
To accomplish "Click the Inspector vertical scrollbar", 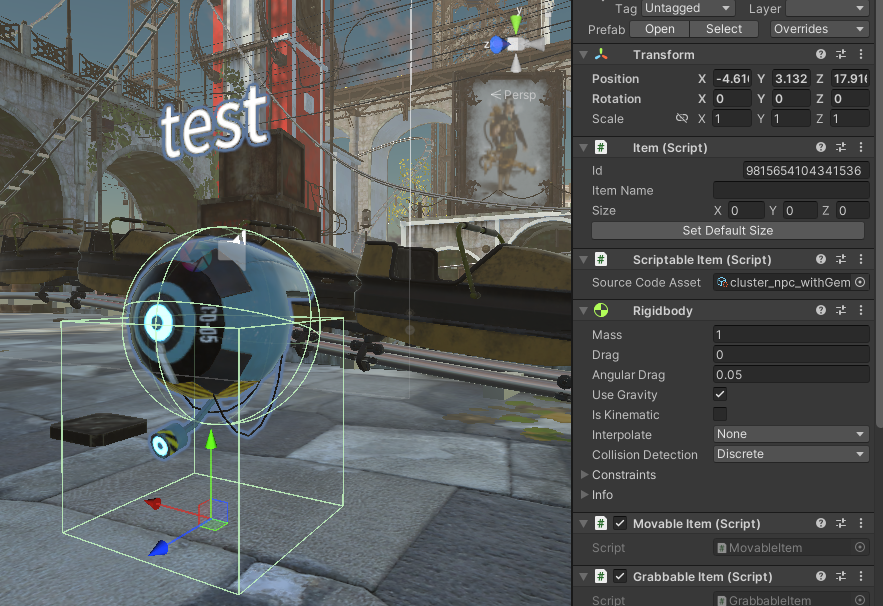I will 878,214.
